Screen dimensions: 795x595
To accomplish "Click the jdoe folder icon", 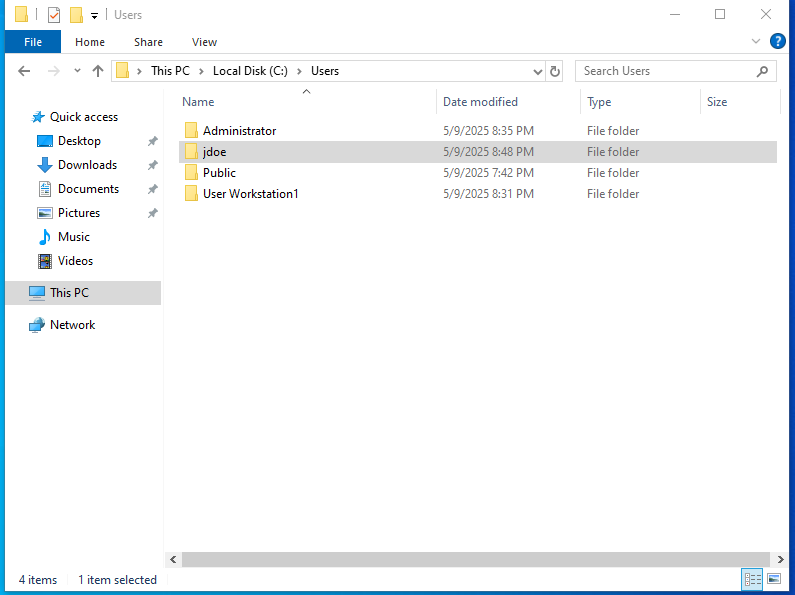I will pos(191,152).
